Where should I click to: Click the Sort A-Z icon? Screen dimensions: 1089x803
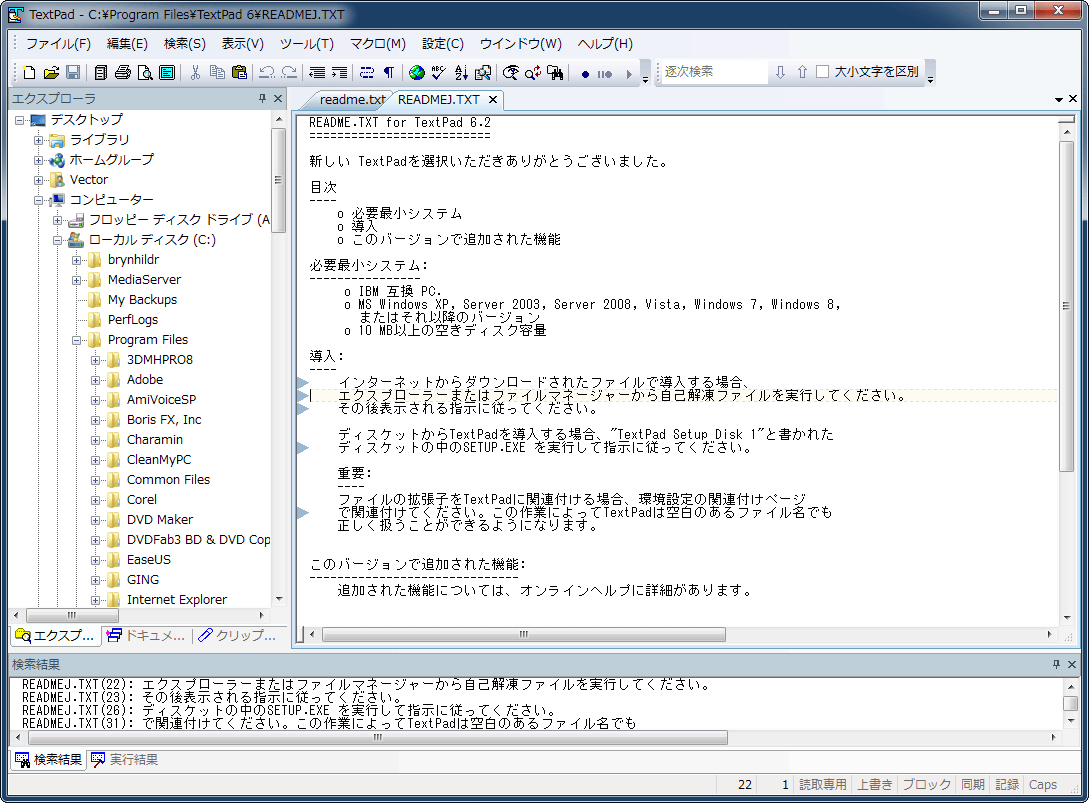pos(461,73)
